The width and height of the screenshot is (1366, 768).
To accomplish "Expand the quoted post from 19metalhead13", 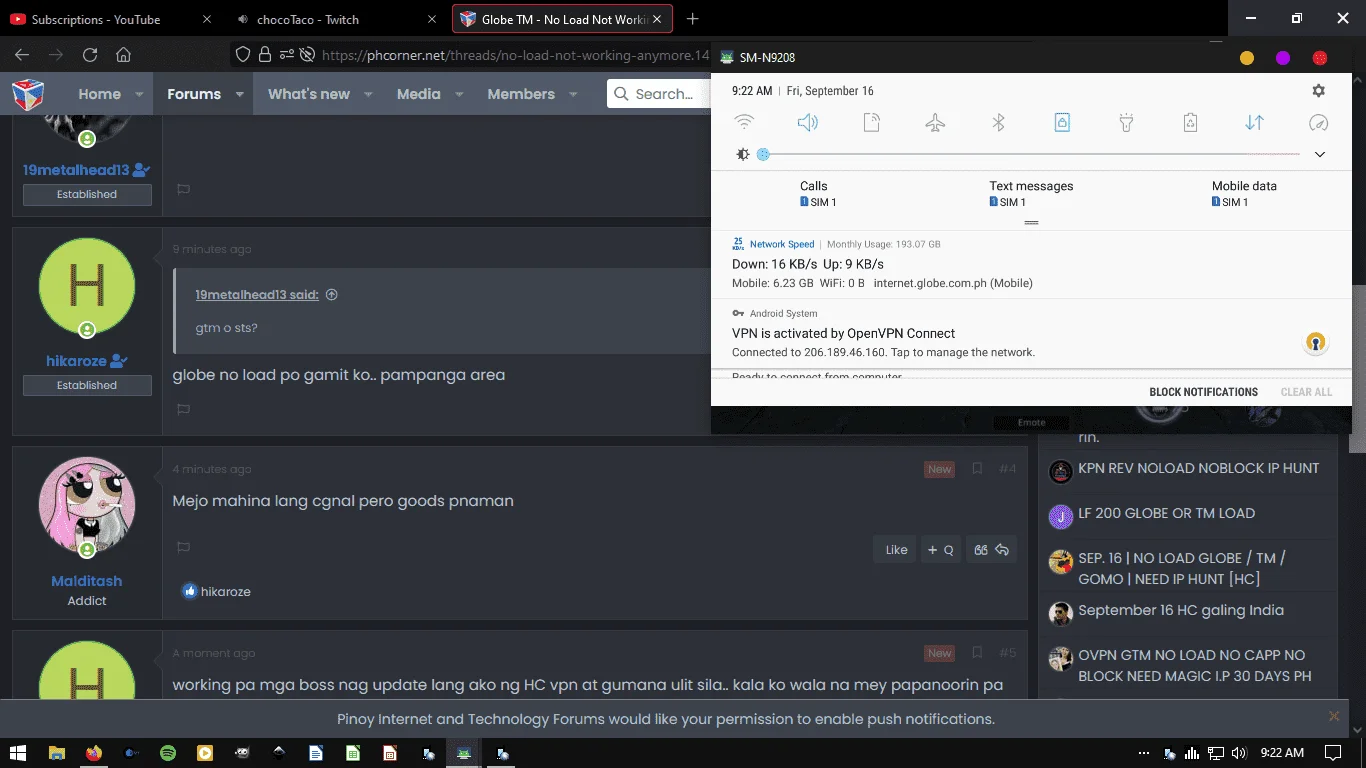I will [x=332, y=295].
